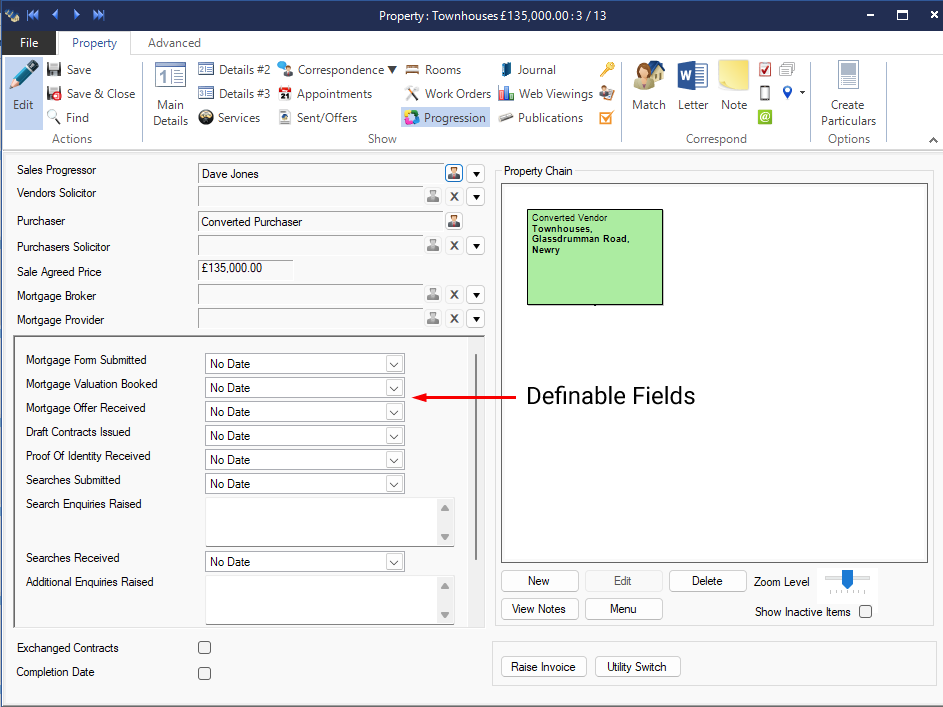Go to next record arrow

click(76, 14)
